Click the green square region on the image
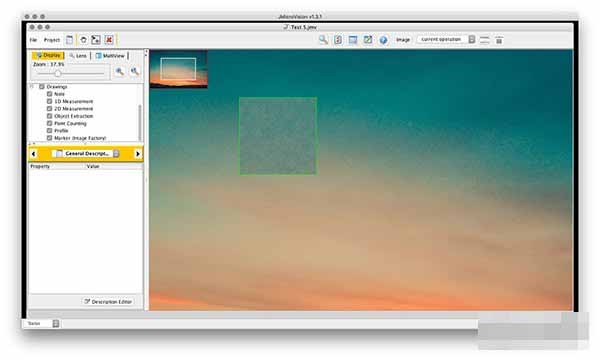This screenshot has height=360, width=600. pyautogui.click(x=278, y=136)
